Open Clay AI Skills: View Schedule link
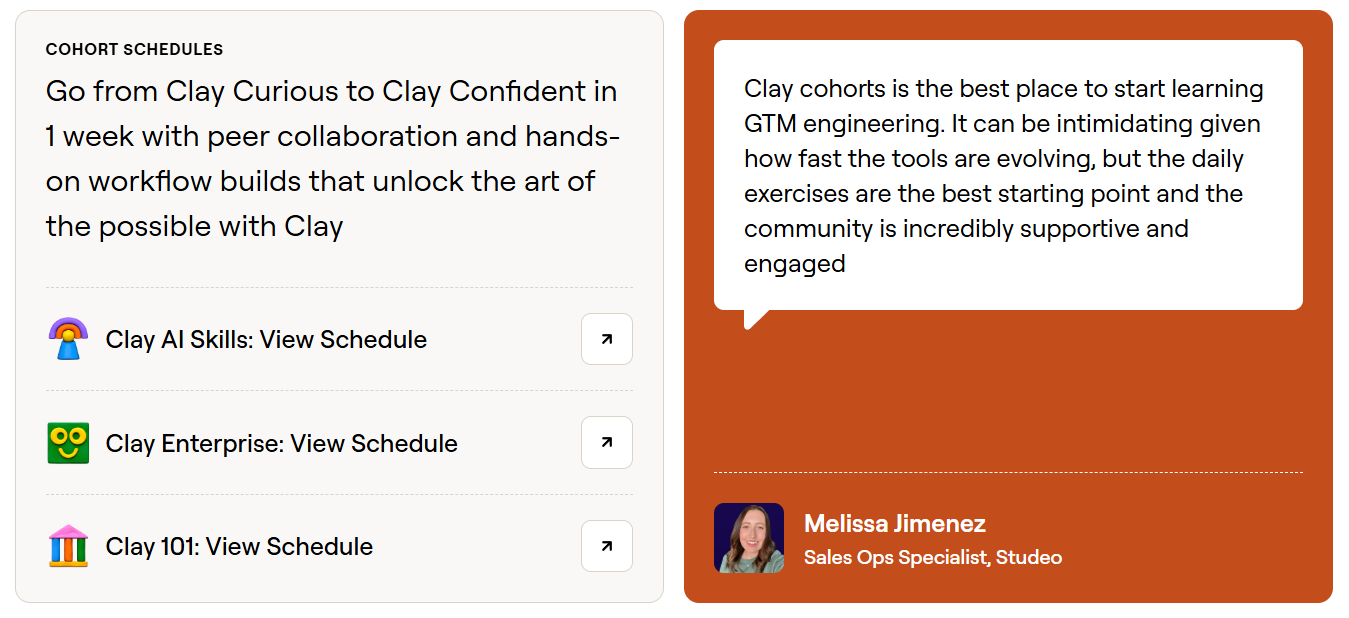 (x=266, y=339)
